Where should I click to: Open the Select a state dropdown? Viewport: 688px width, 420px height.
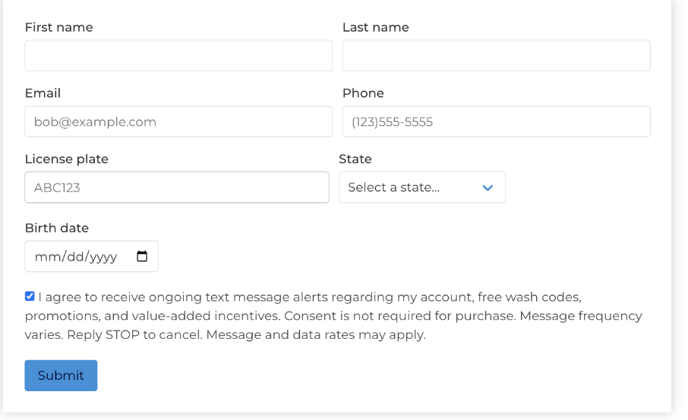[x=422, y=187]
